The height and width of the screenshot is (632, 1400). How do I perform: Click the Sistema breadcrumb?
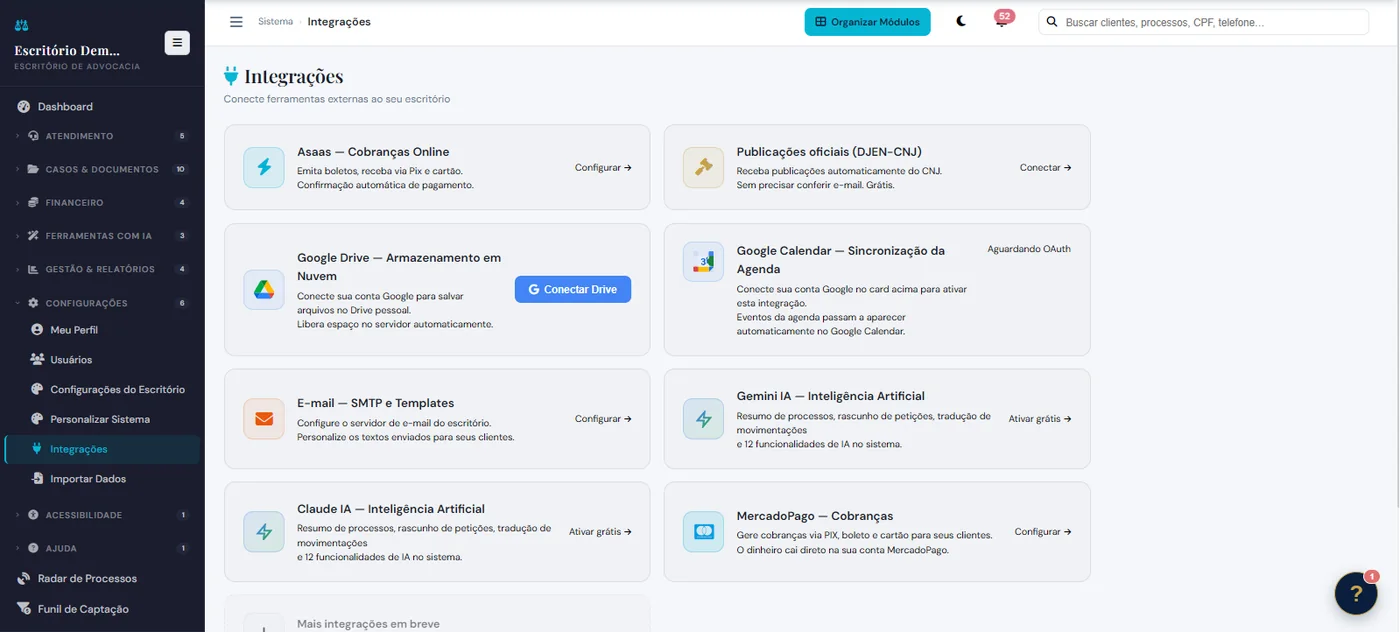275,22
